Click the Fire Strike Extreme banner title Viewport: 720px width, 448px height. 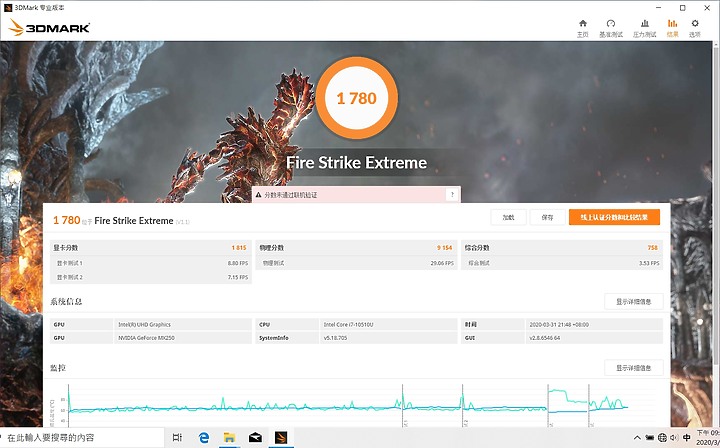[356, 162]
